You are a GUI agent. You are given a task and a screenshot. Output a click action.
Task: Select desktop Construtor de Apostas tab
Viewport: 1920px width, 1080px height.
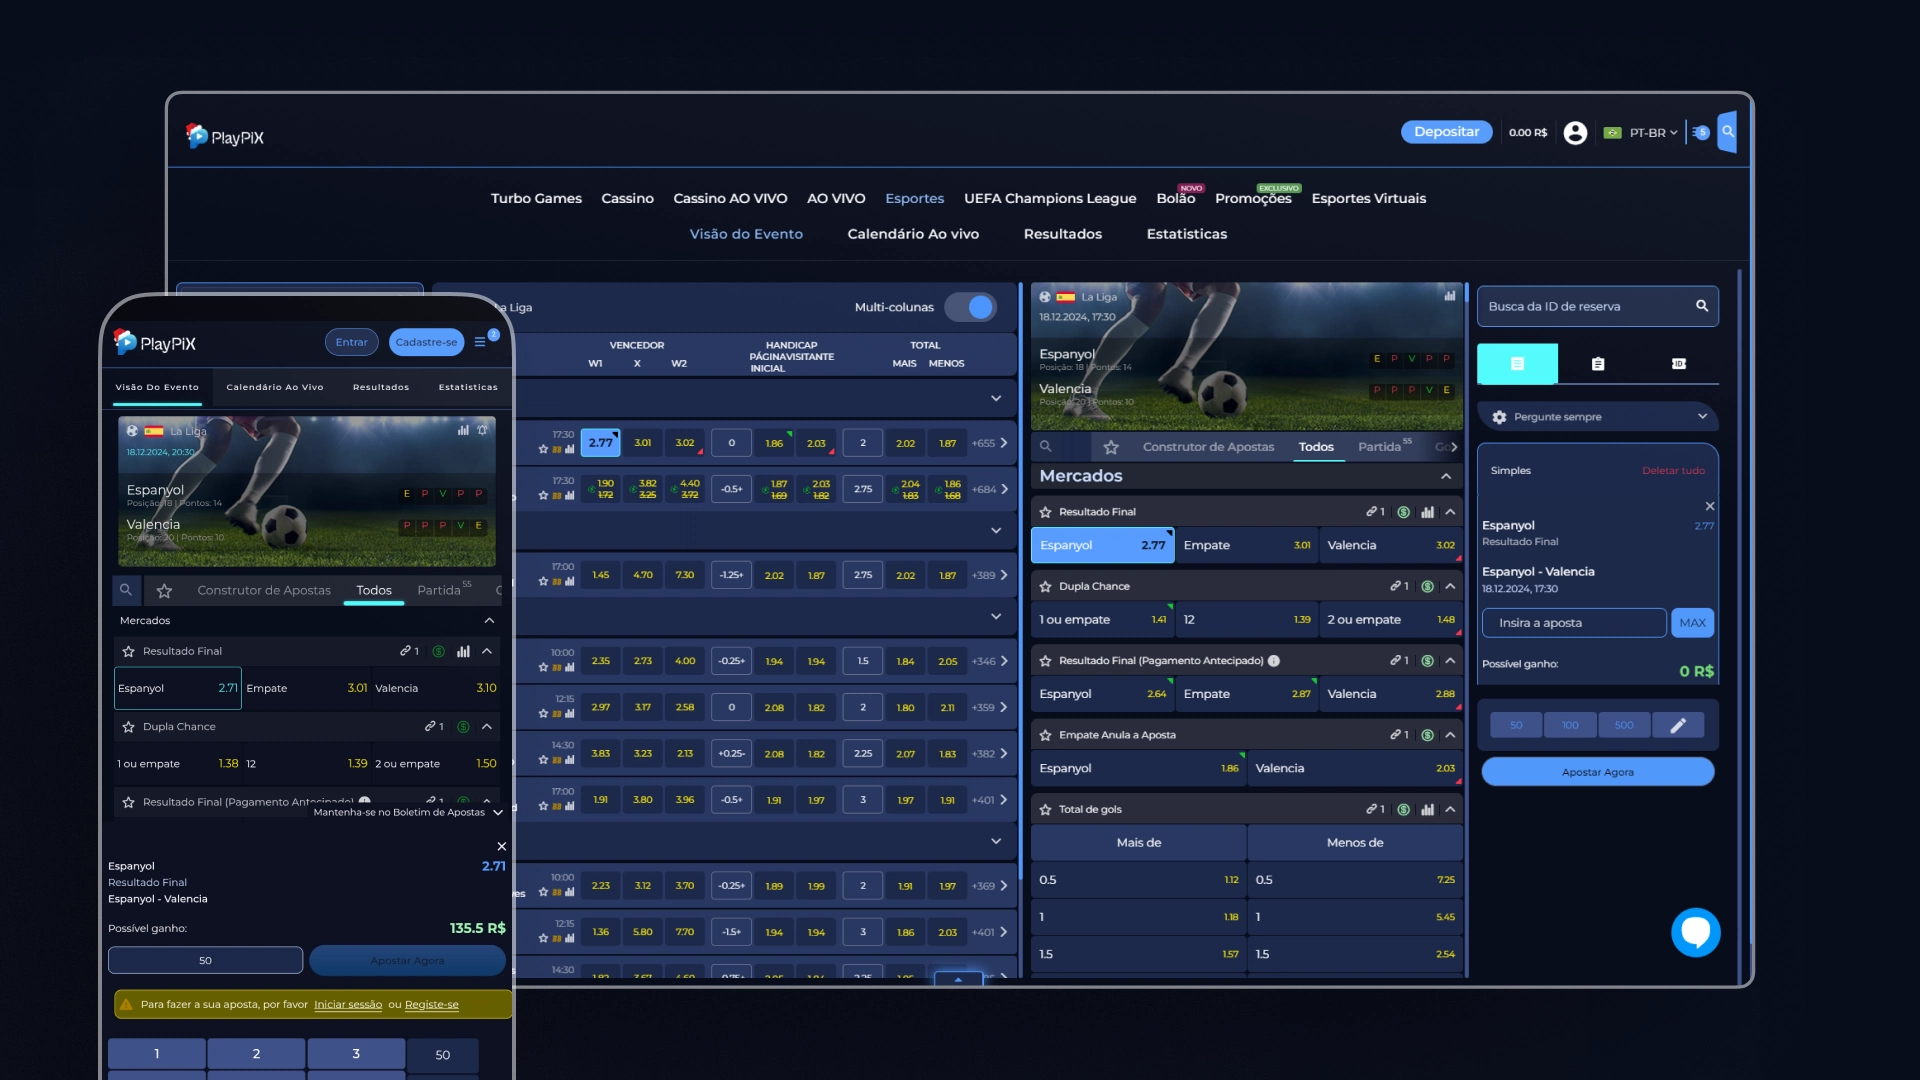click(x=1208, y=447)
